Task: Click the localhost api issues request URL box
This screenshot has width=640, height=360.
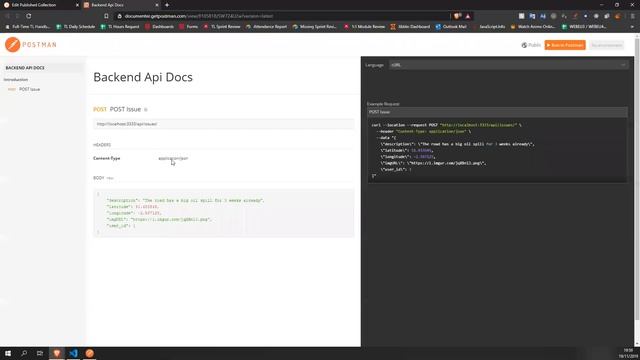Action: click(223, 124)
